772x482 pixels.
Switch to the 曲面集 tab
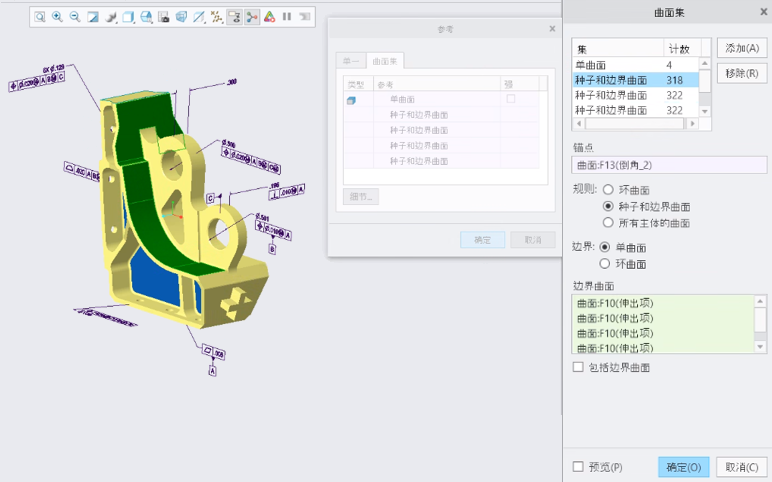pyautogui.click(x=384, y=61)
